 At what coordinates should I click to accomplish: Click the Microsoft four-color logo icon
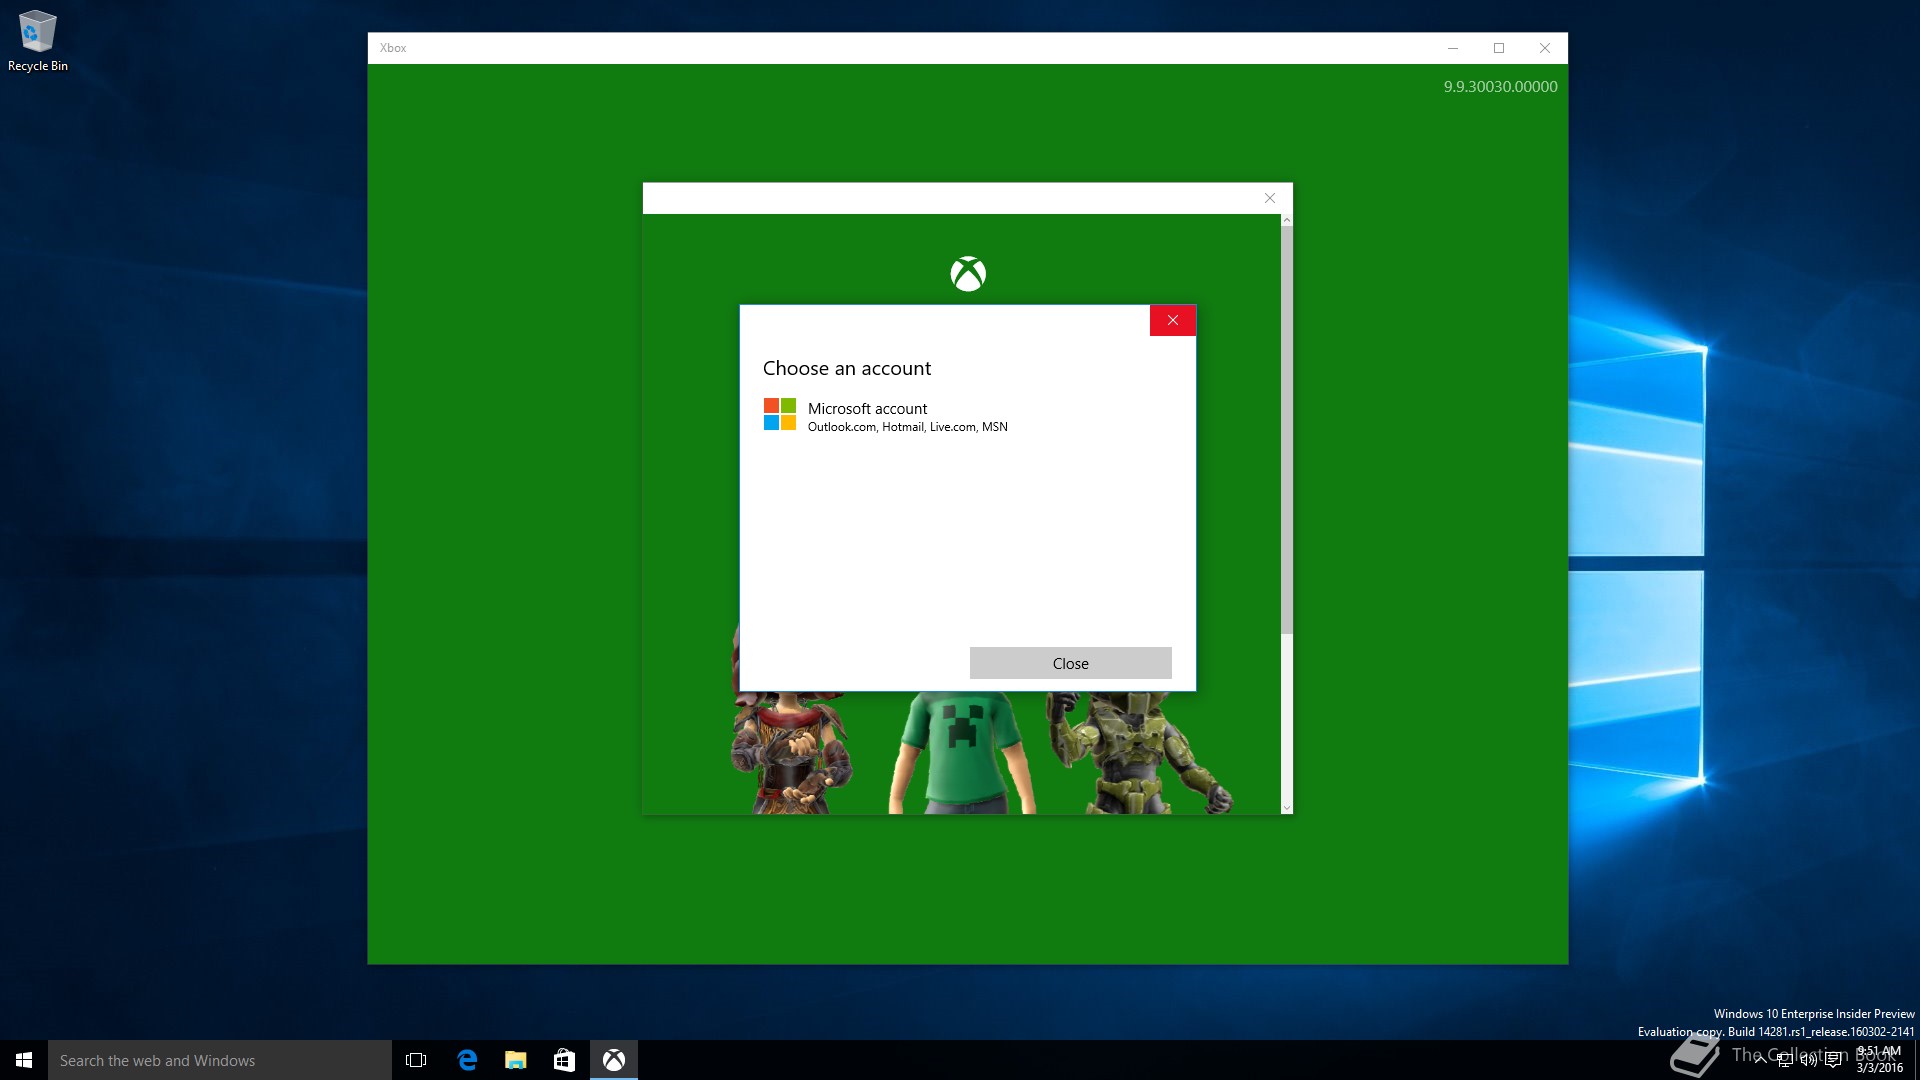pyautogui.click(x=780, y=414)
